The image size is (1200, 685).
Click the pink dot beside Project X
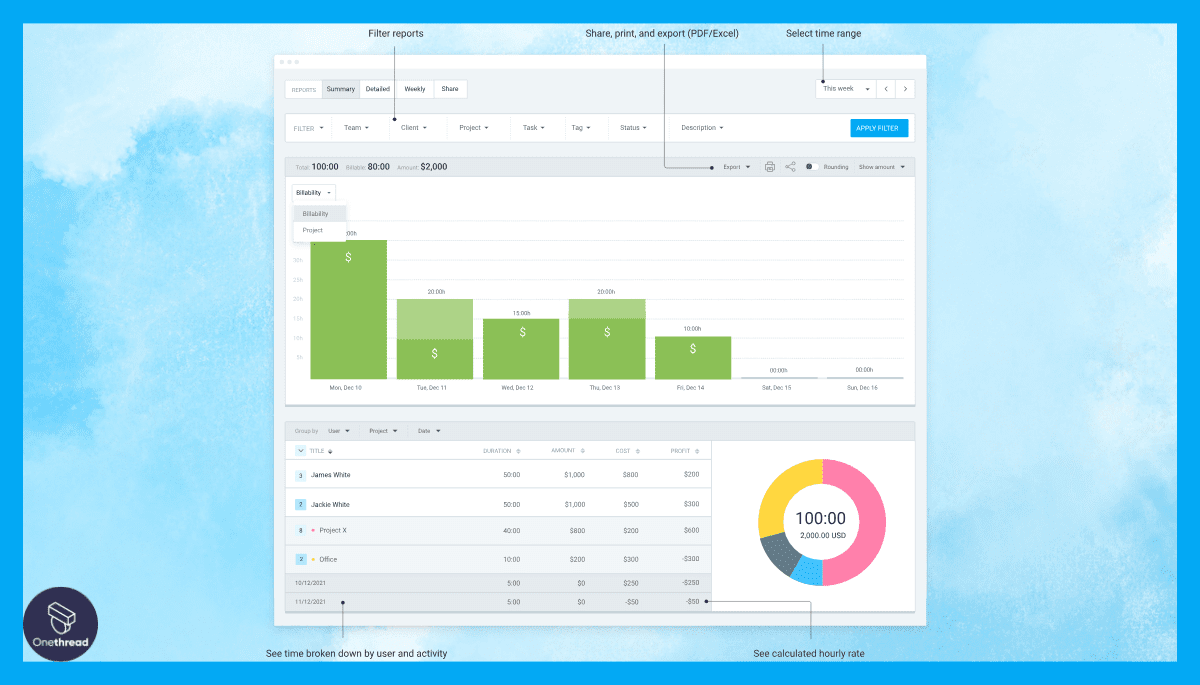311,530
